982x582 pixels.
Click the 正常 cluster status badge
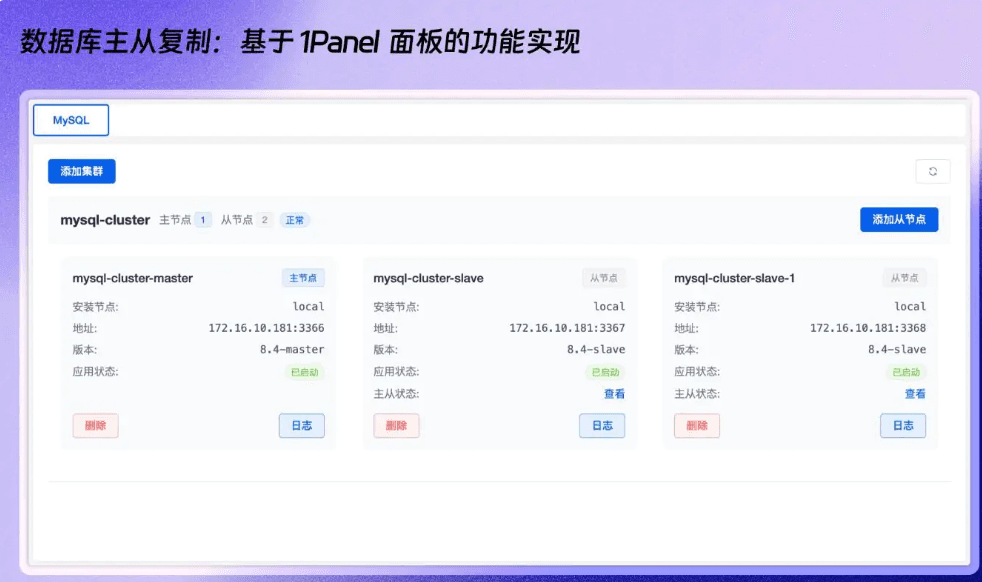click(x=295, y=220)
